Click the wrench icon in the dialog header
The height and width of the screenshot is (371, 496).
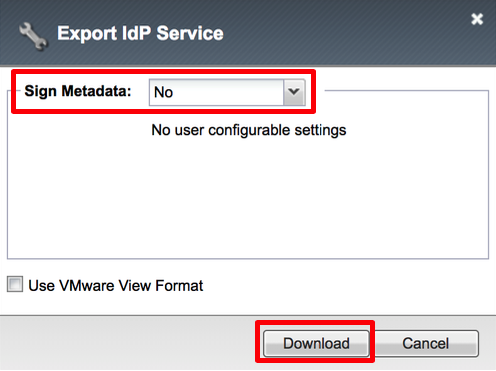(33, 36)
